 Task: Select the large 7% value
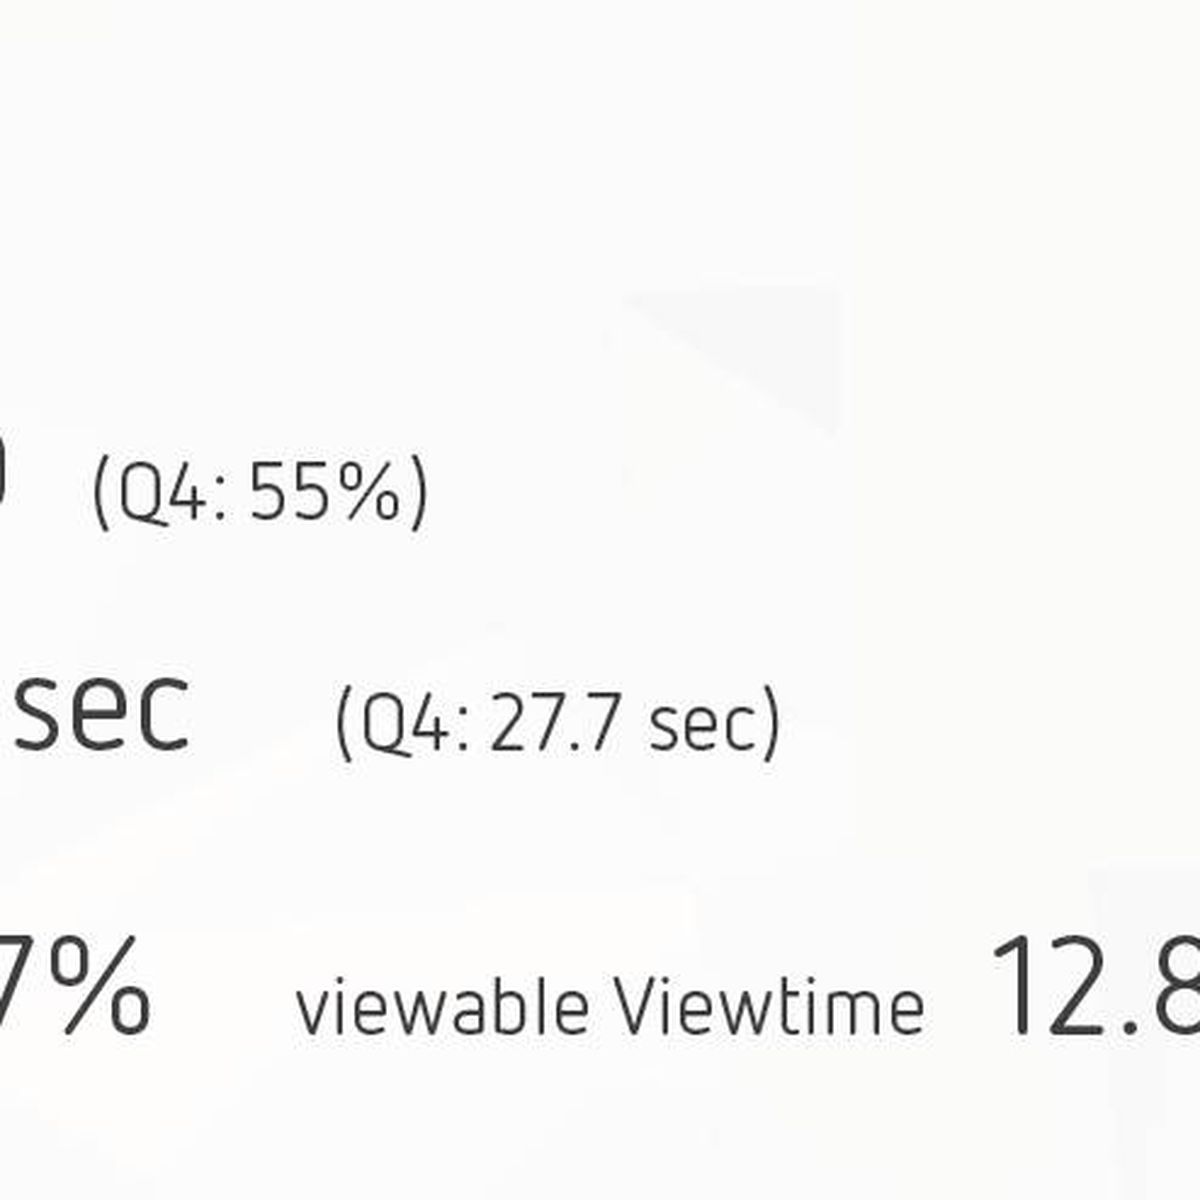click(x=75, y=984)
